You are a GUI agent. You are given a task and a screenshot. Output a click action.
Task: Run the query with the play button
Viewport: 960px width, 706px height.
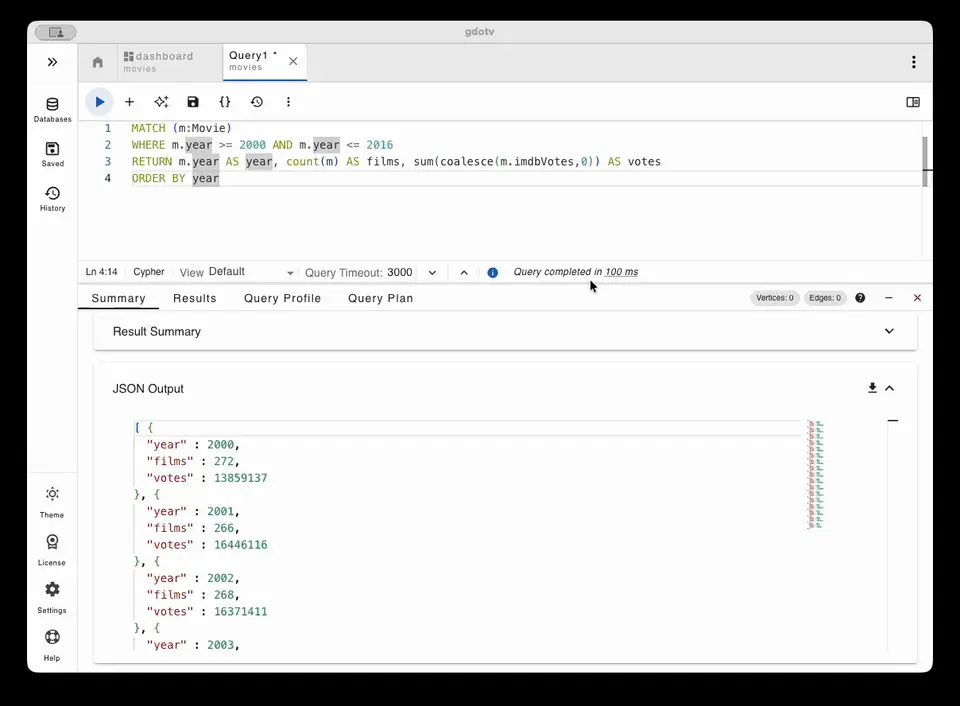pyautogui.click(x=99, y=102)
